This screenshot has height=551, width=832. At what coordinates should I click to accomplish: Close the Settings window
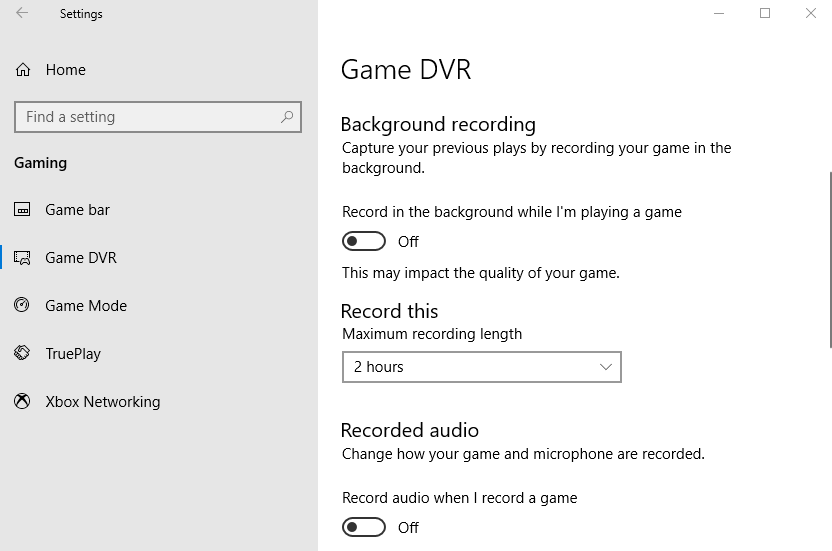[x=810, y=13]
